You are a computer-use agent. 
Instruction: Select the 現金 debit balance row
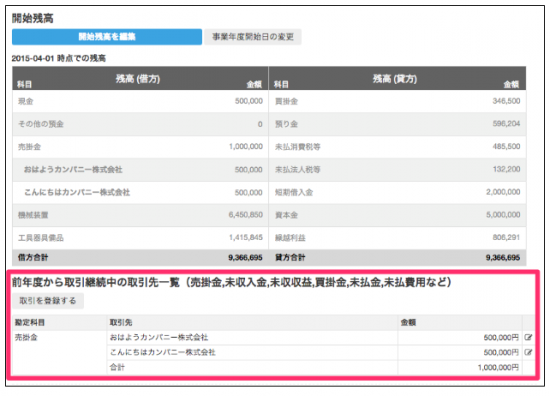pyautogui.click(x=140, y=101)
